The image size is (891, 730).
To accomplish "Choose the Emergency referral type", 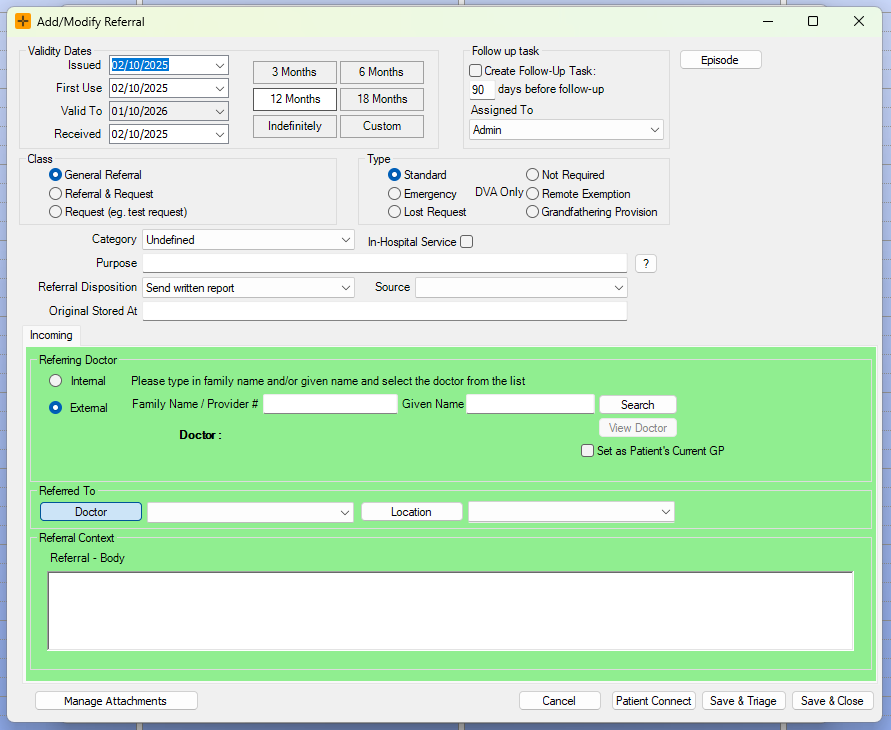I will click(394, 194).
